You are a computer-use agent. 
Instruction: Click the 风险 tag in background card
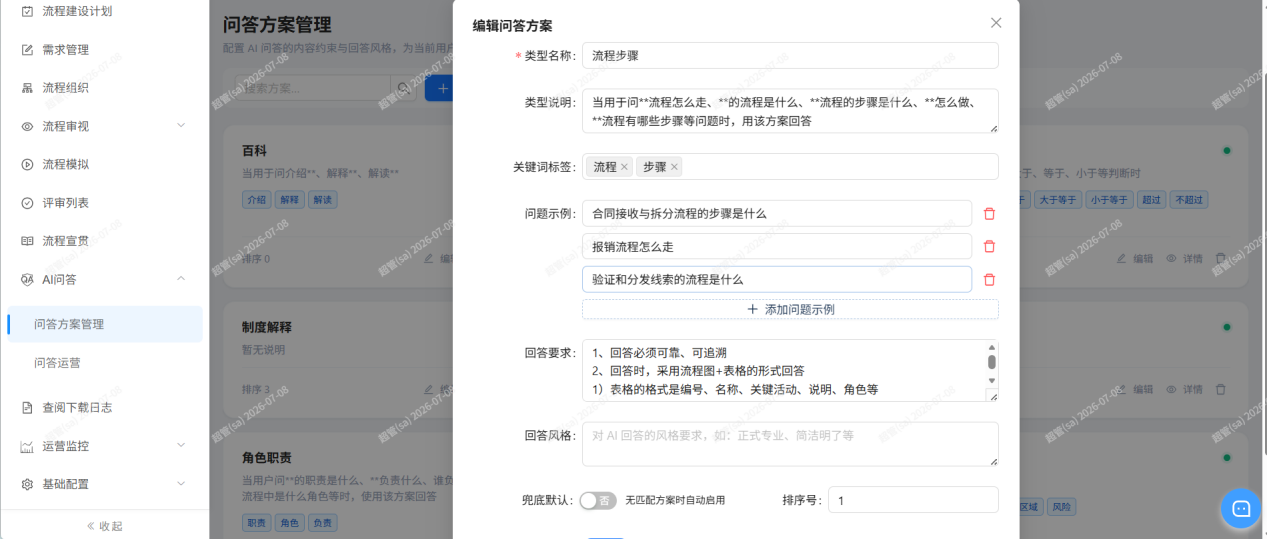pyautogui.click(x=1061, y=507)
